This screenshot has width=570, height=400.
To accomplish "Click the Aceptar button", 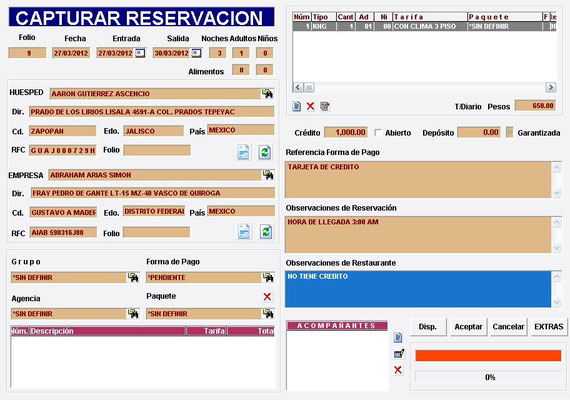I will (468, 327).
